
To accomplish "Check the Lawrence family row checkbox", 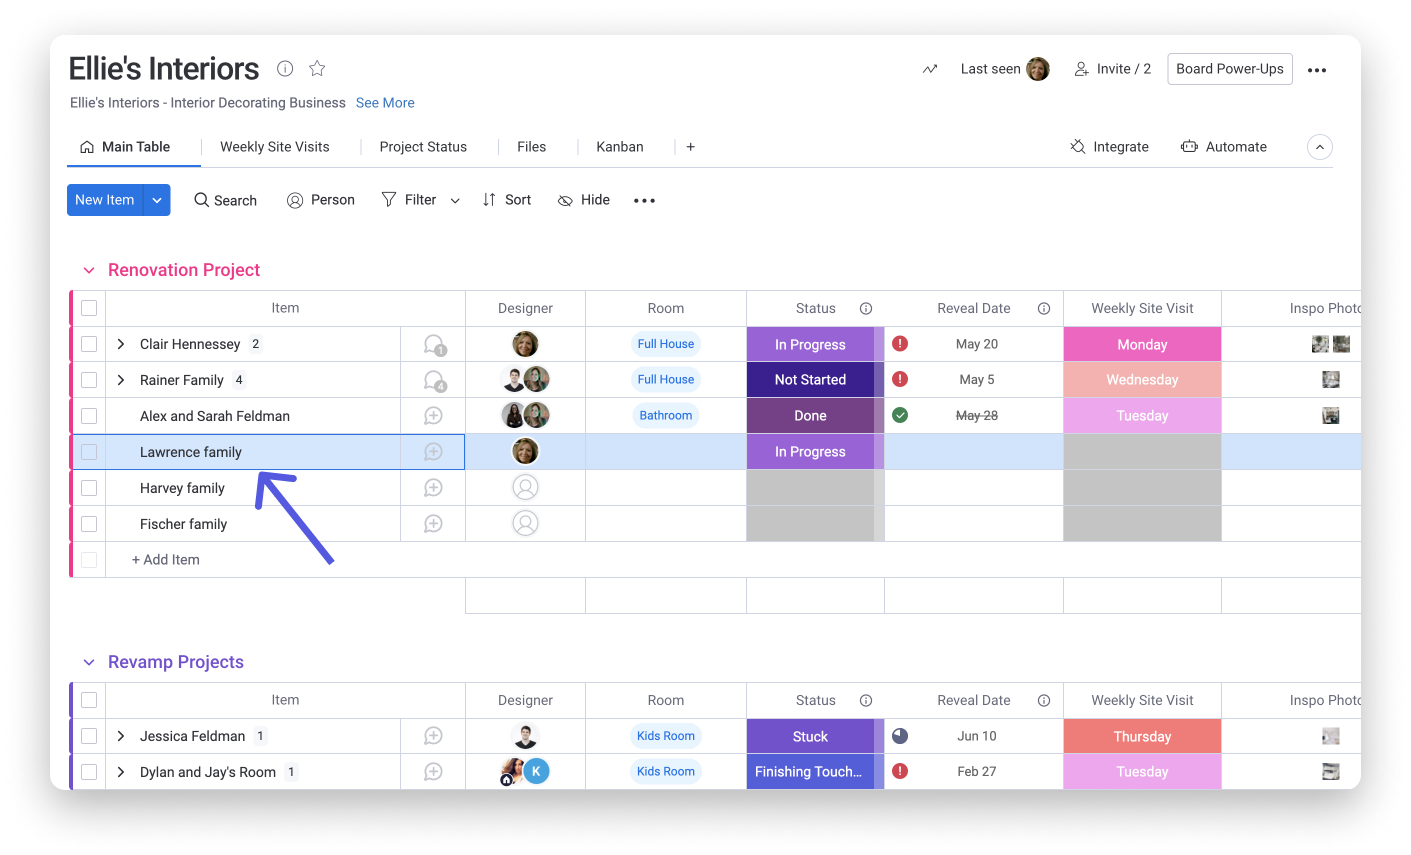I will click(89, 452).
